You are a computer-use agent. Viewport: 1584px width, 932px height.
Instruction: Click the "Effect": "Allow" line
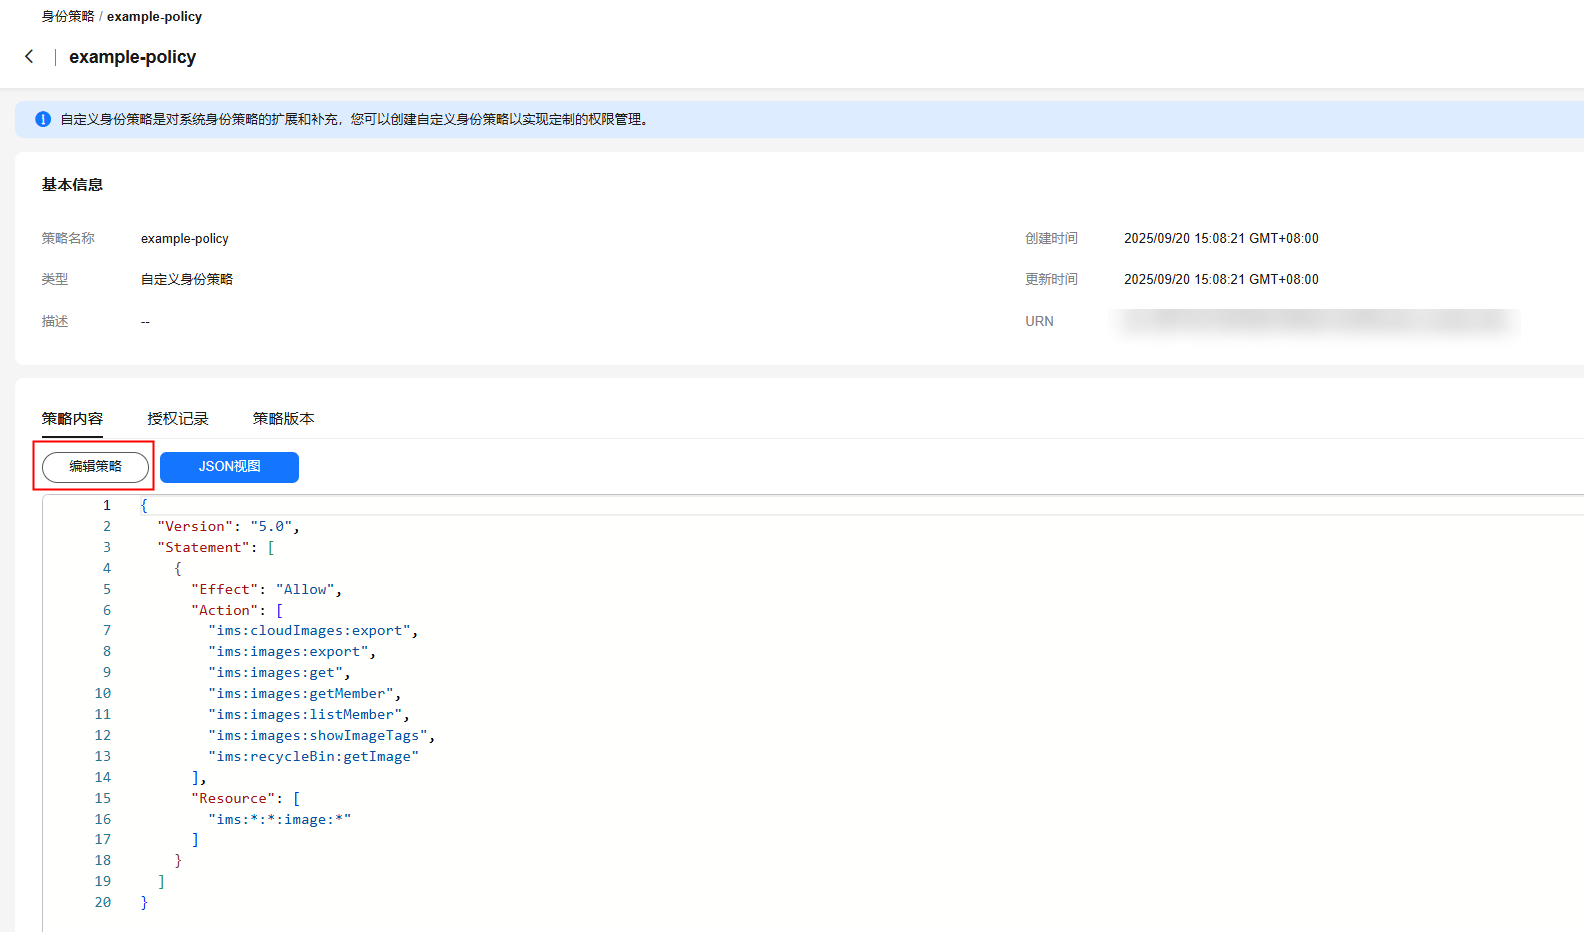(266, 590)
